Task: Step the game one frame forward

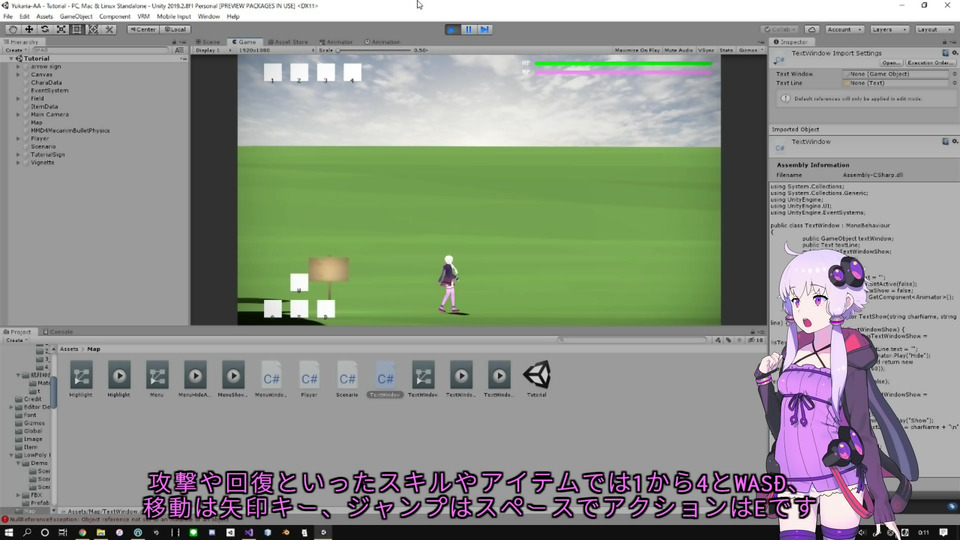Action: point(485,29)
